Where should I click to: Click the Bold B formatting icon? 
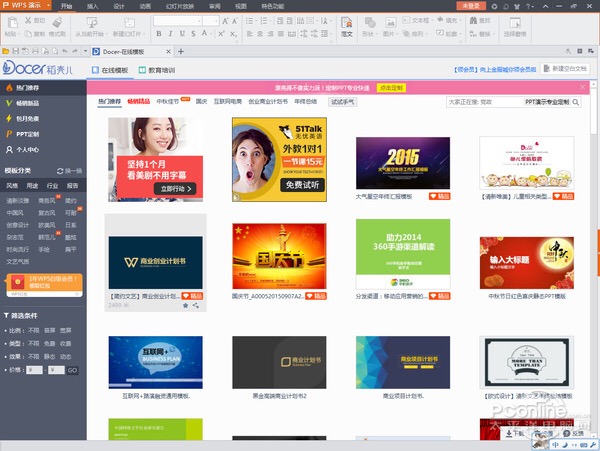click(159, 34)
